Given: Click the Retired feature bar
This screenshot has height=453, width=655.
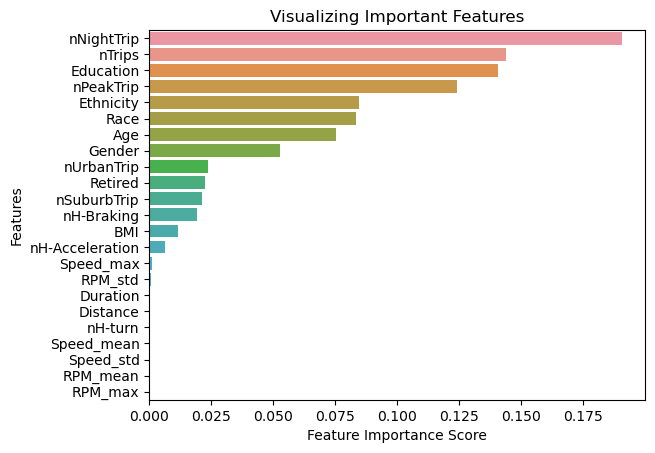Looking at the screenshot, I should 178,183.
